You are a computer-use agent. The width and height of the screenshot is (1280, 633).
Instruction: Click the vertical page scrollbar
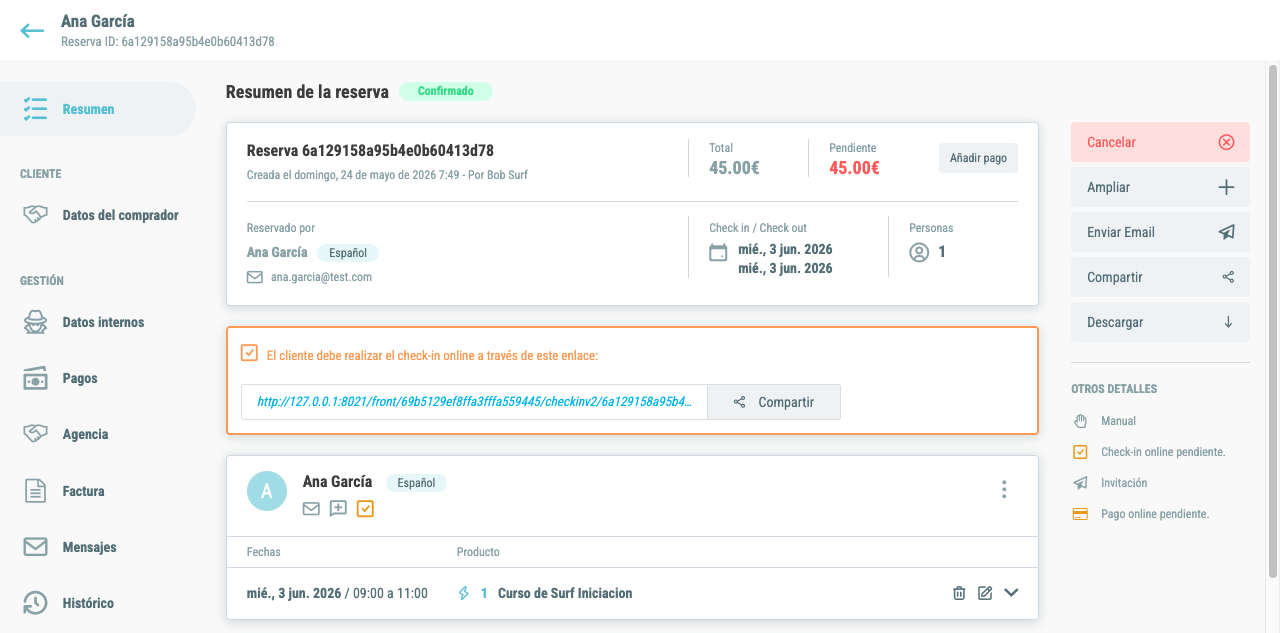pyautogui.click(x=1272, y=320)
